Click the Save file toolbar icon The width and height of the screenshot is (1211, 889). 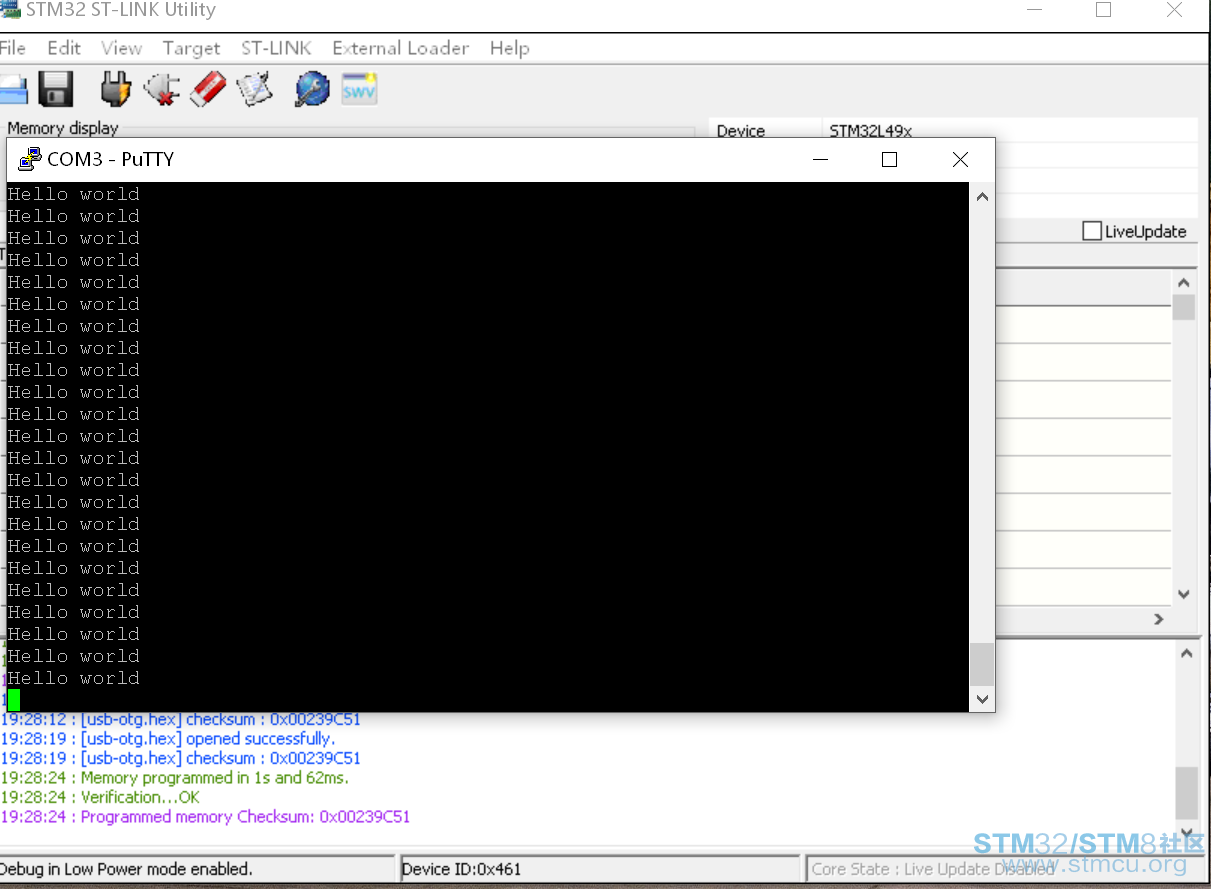pos(56,90)
